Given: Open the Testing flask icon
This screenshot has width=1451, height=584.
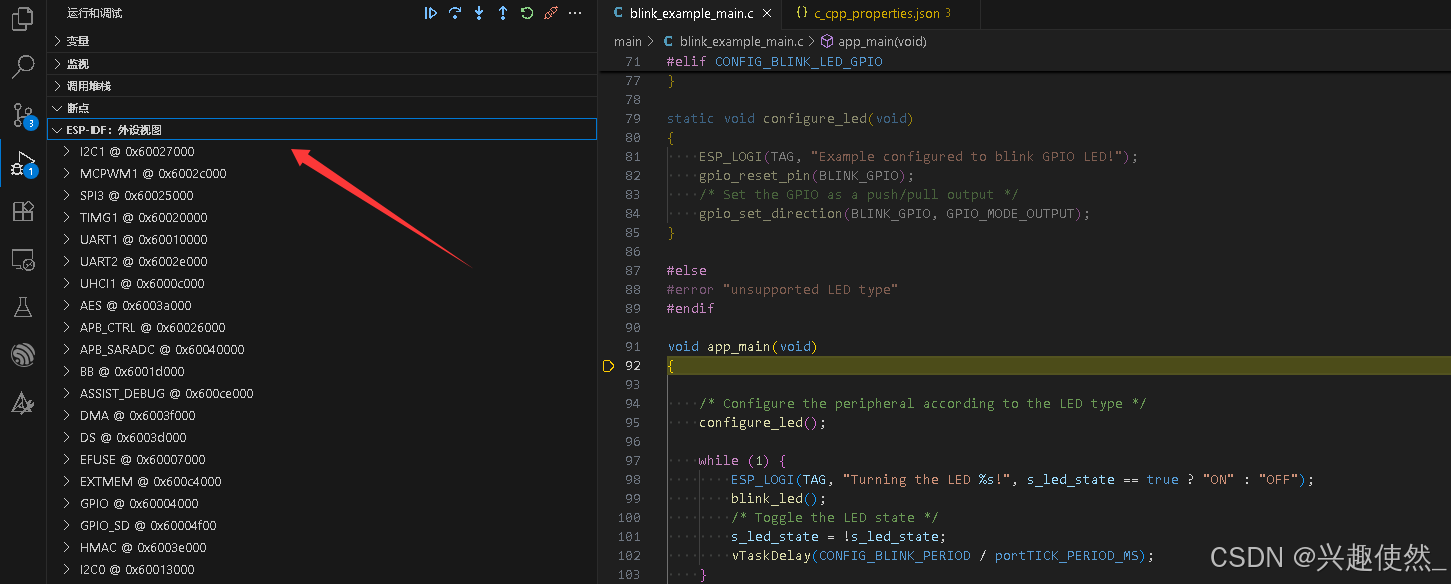Looking at the screenshot, I should pos(22,307).
